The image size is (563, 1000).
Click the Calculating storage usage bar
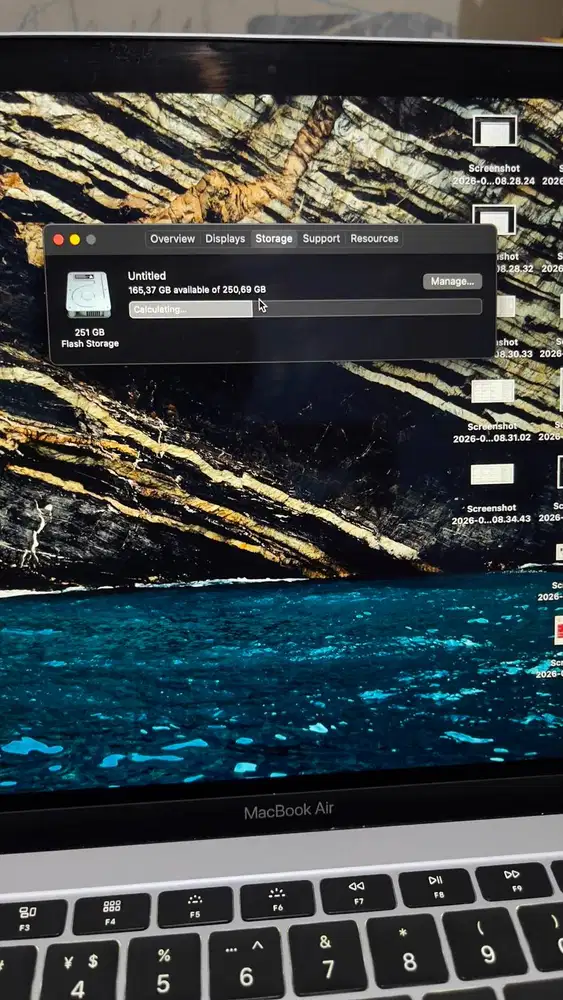305,309
